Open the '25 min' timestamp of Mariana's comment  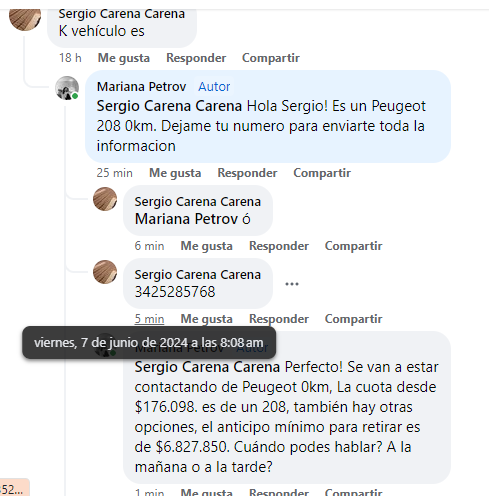(x=114, y=173)
